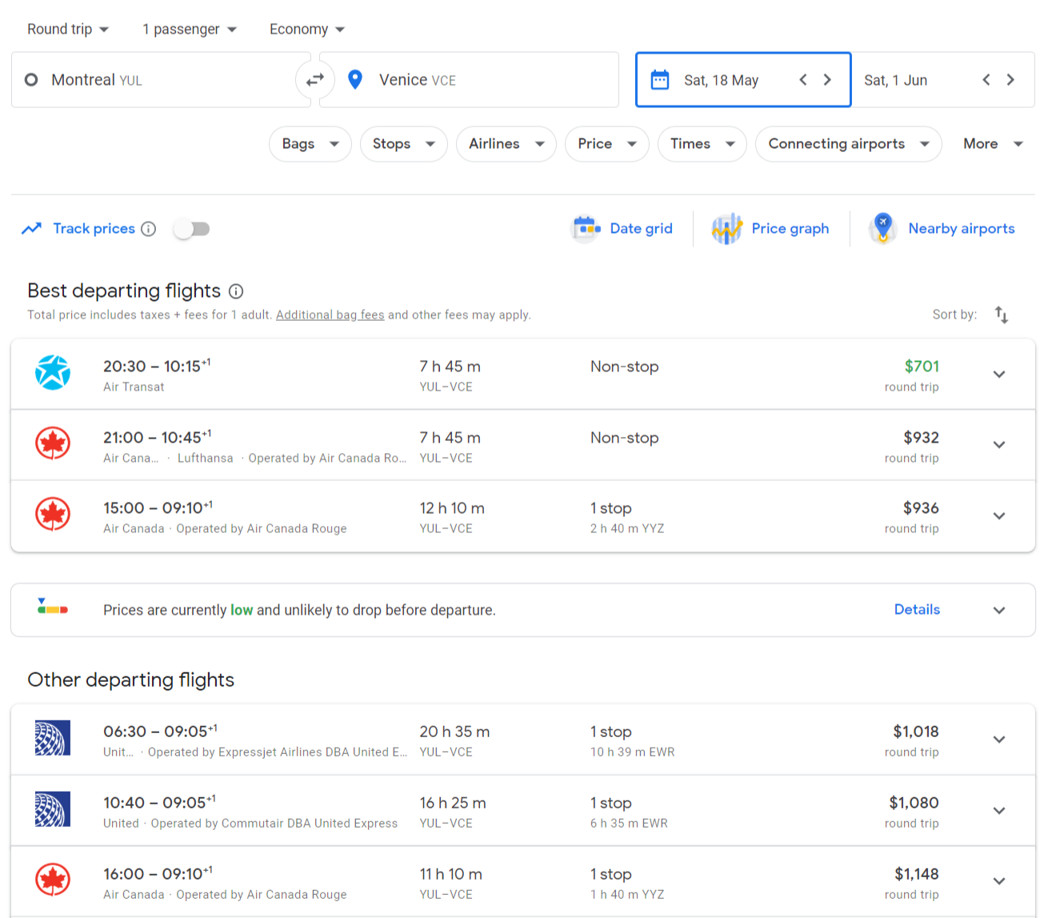
Task: Click the destination location pin icon
Action: pos(355,79)
